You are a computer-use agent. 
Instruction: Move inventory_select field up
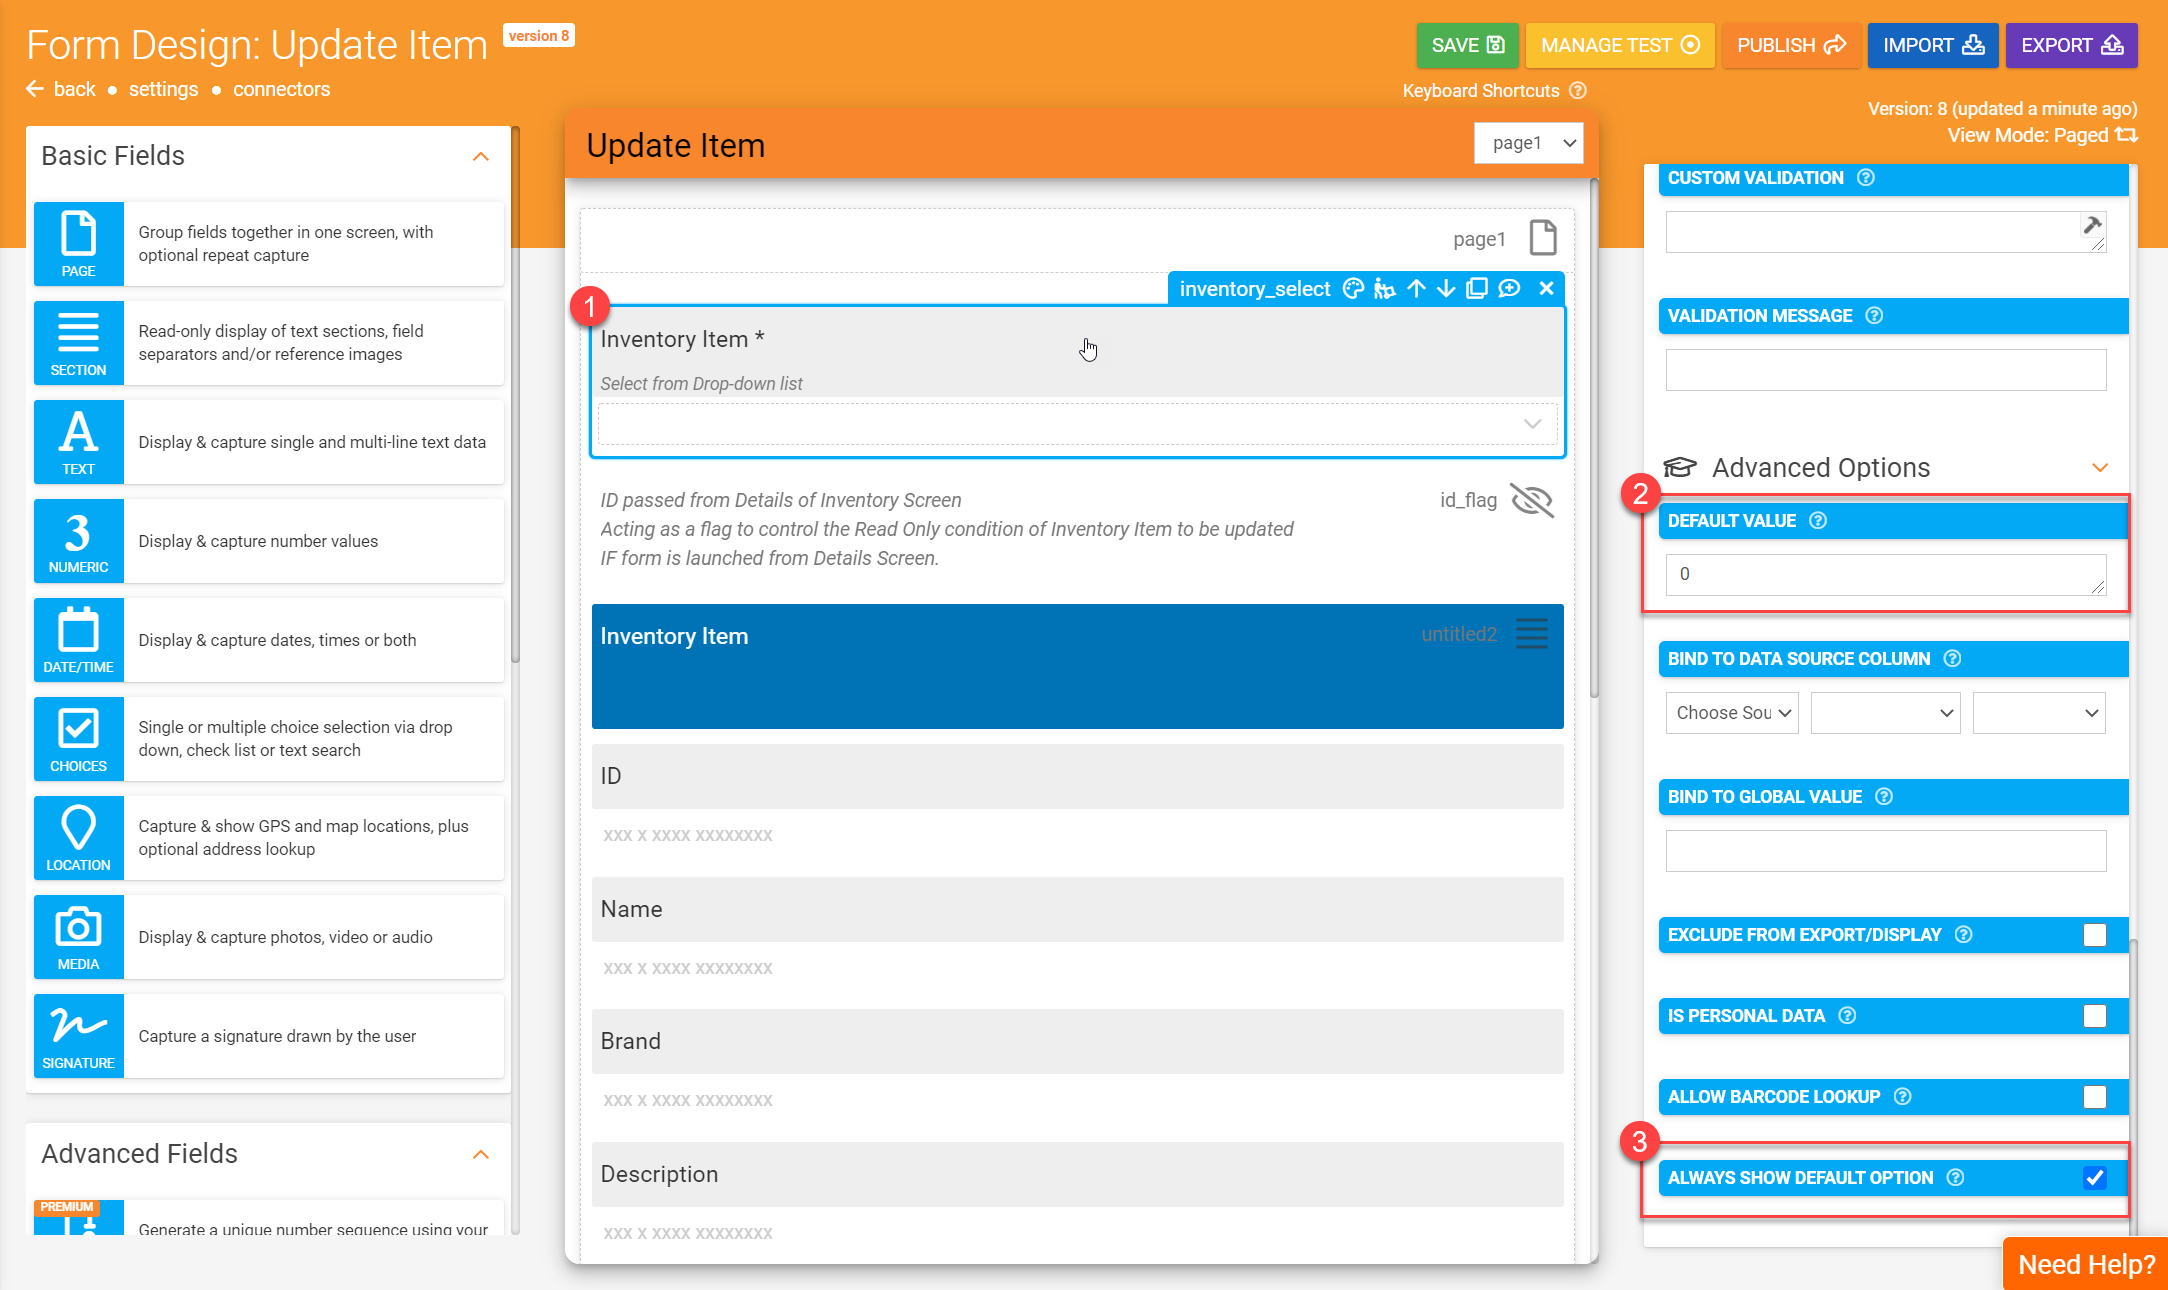(1416, 289)
